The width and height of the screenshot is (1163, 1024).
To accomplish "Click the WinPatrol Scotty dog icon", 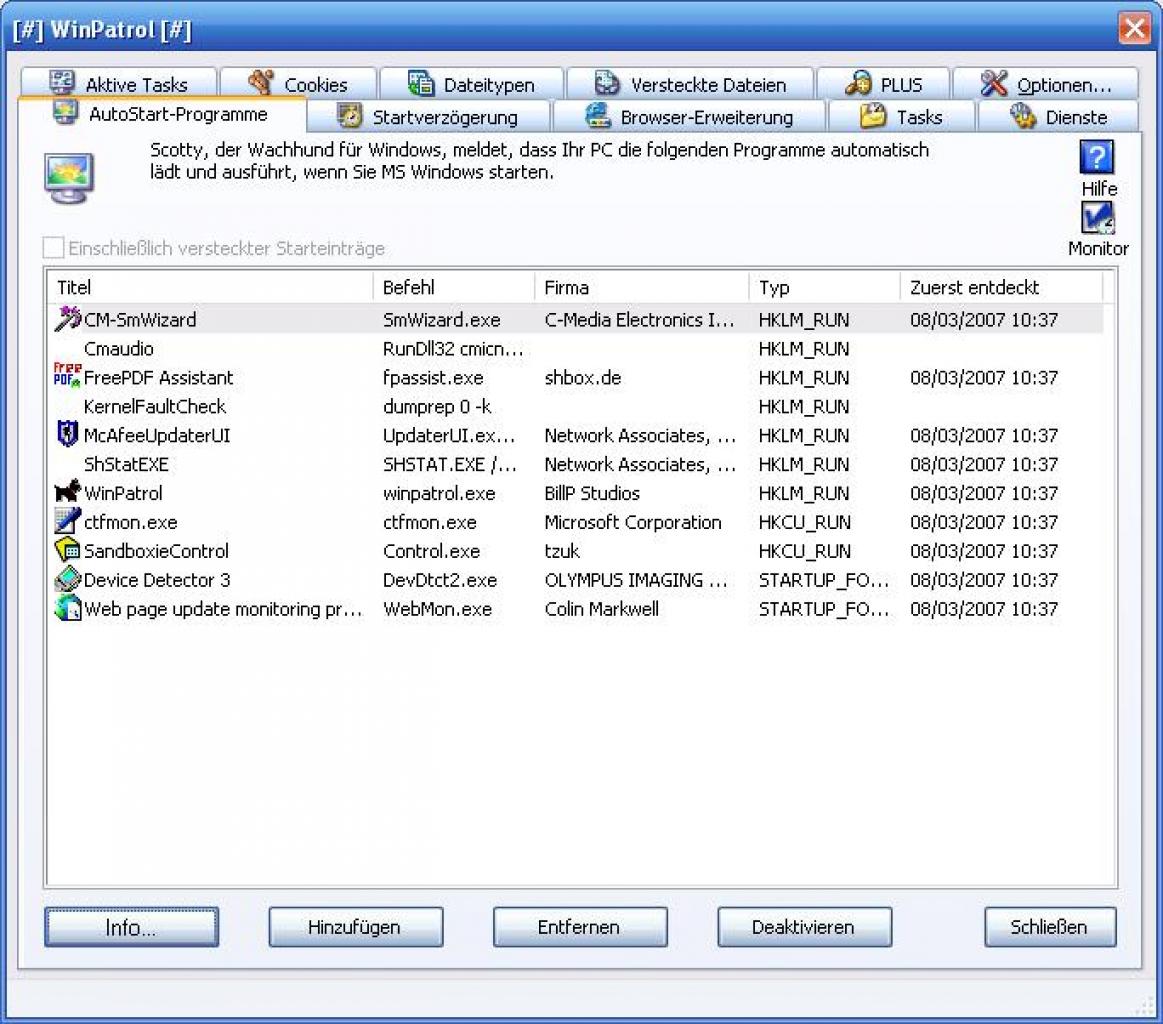I will coord(67,492).
